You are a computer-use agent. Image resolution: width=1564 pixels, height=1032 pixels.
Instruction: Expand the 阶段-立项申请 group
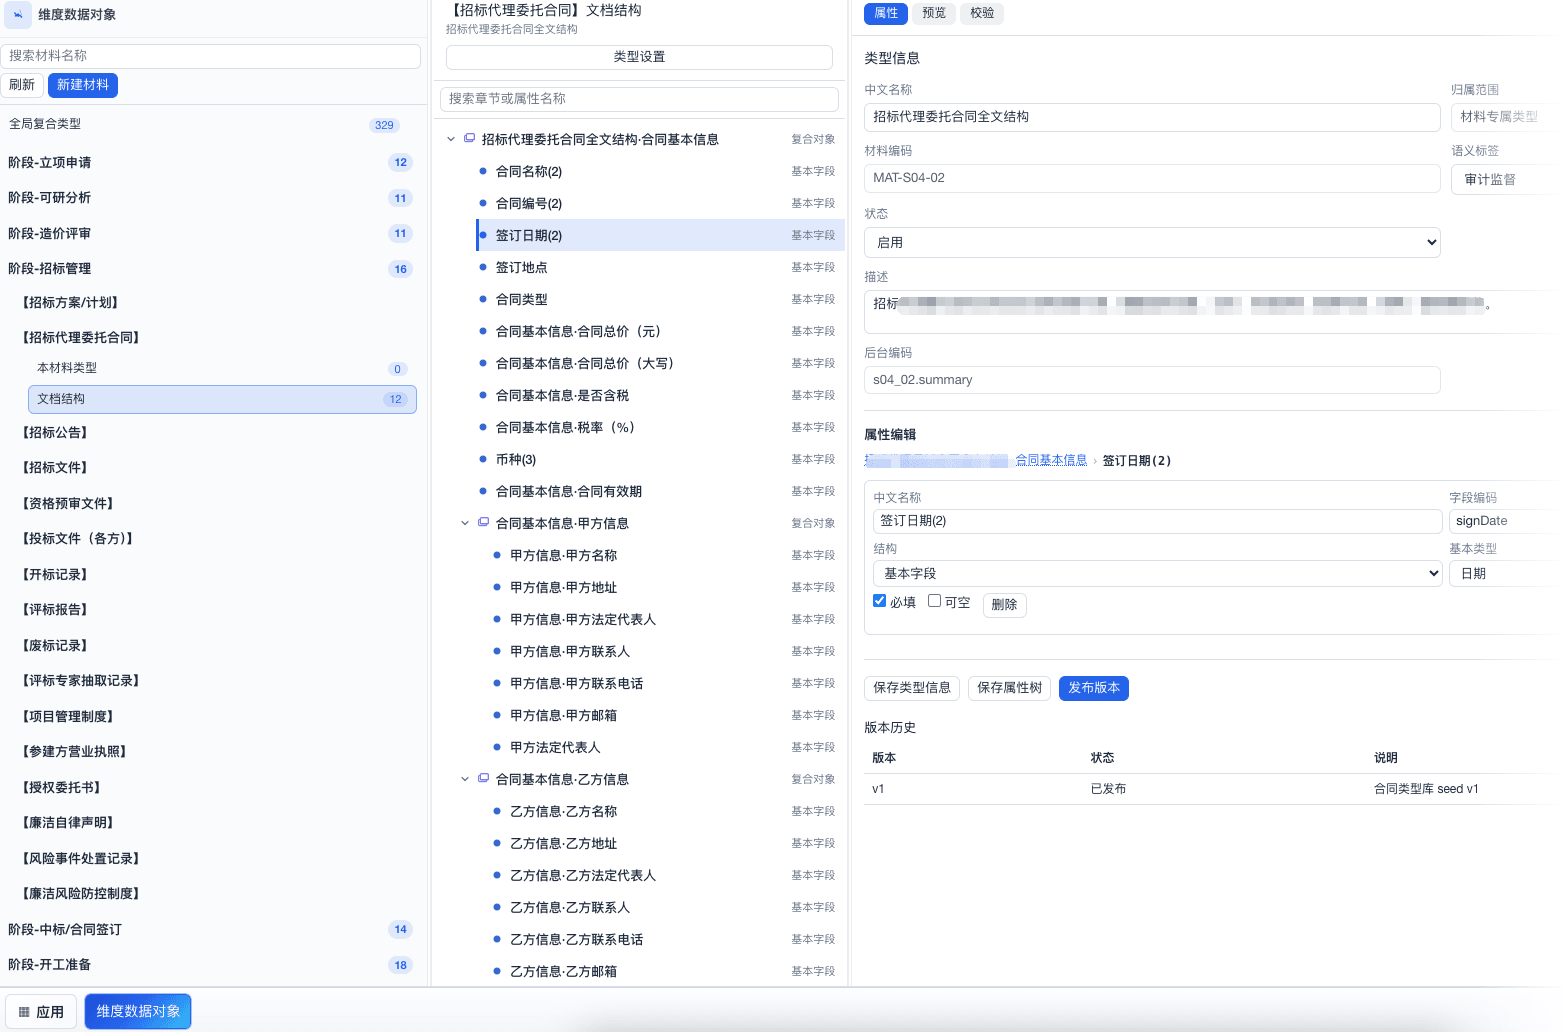point(210,162)
